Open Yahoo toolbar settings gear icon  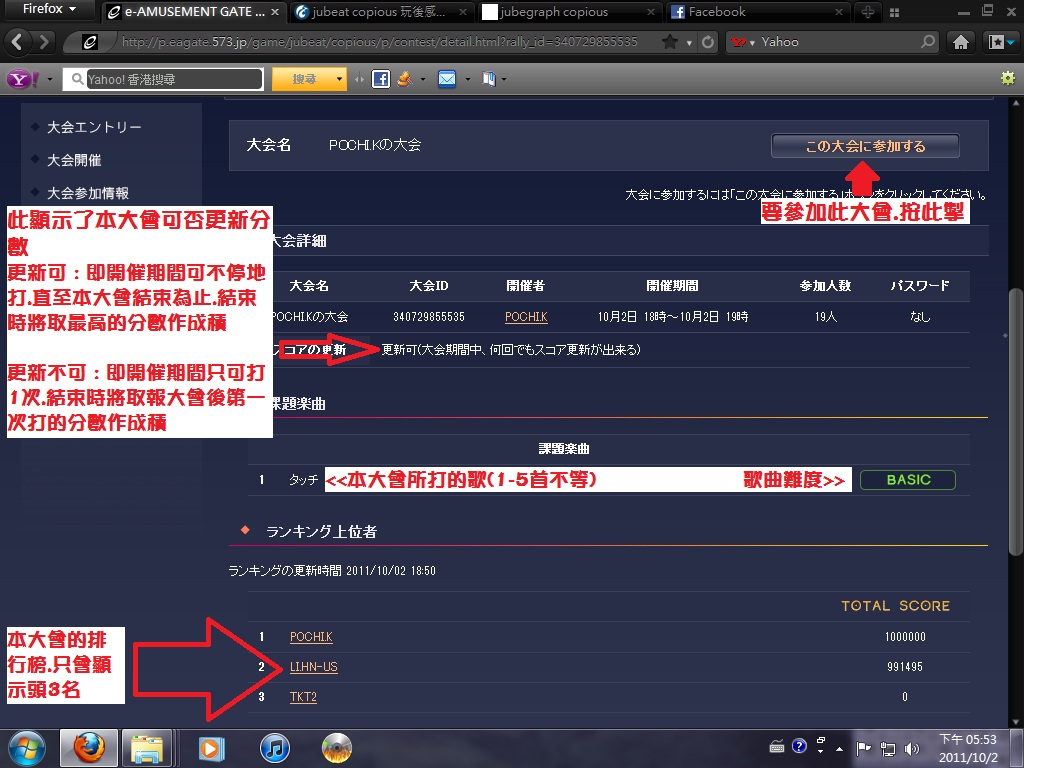[x=1007, y=78]
